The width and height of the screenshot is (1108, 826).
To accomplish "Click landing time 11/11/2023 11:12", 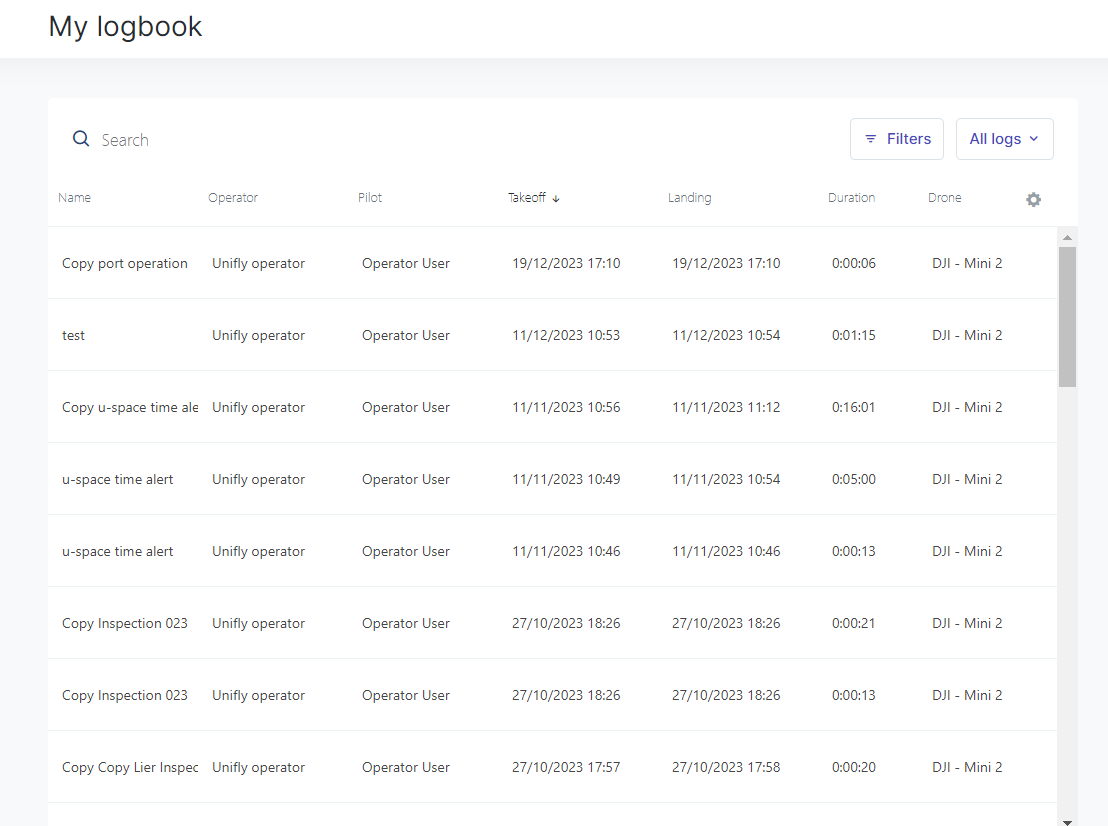I will [725, 407].
